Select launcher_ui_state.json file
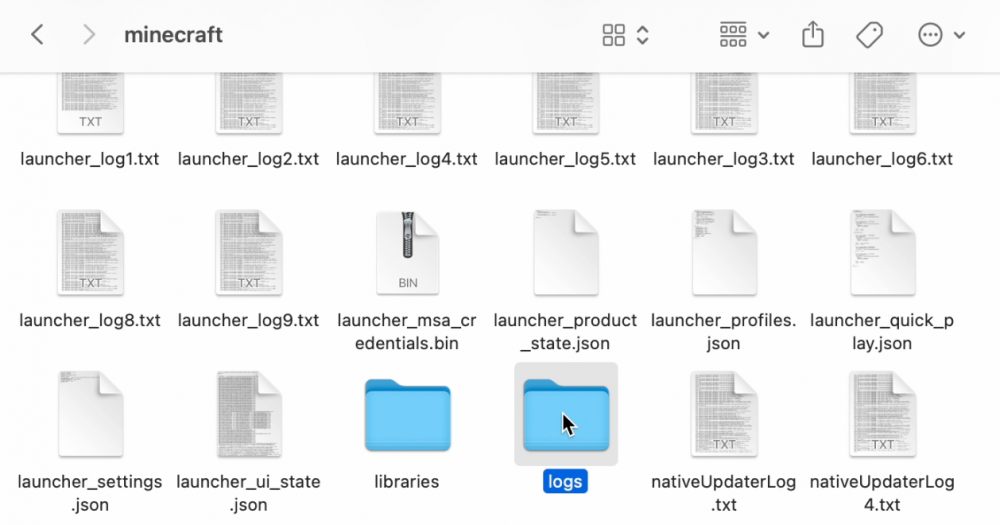 [249, 415]
